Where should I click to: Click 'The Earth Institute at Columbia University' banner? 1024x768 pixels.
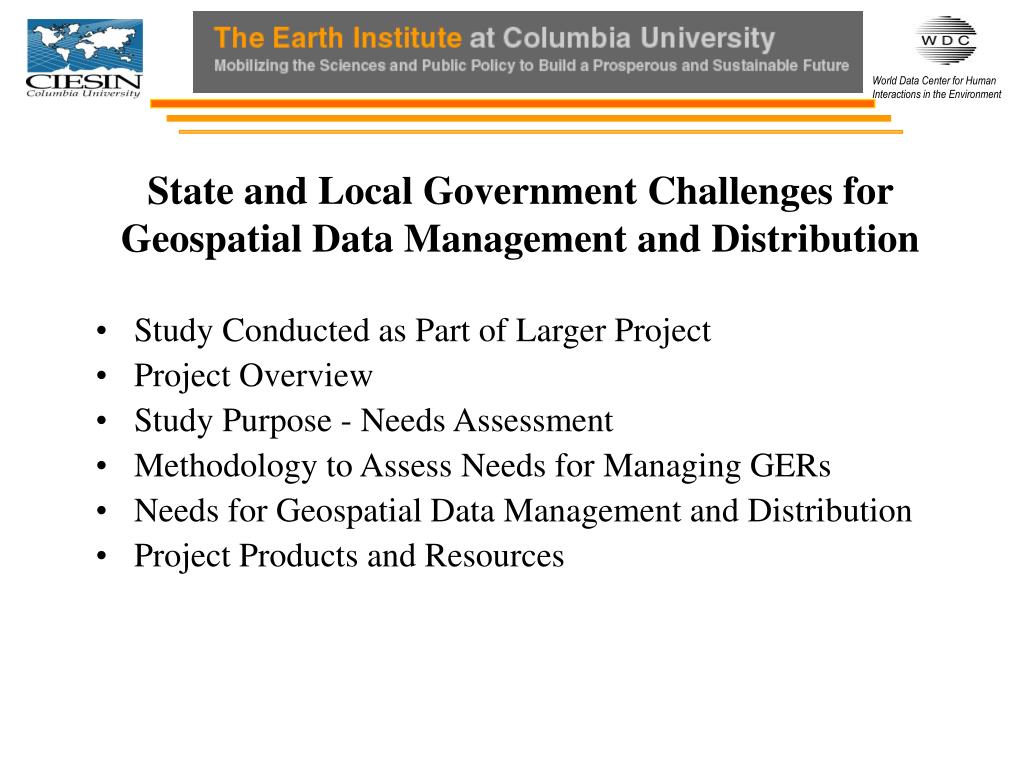pyautogui.click(x=527, y=52)
